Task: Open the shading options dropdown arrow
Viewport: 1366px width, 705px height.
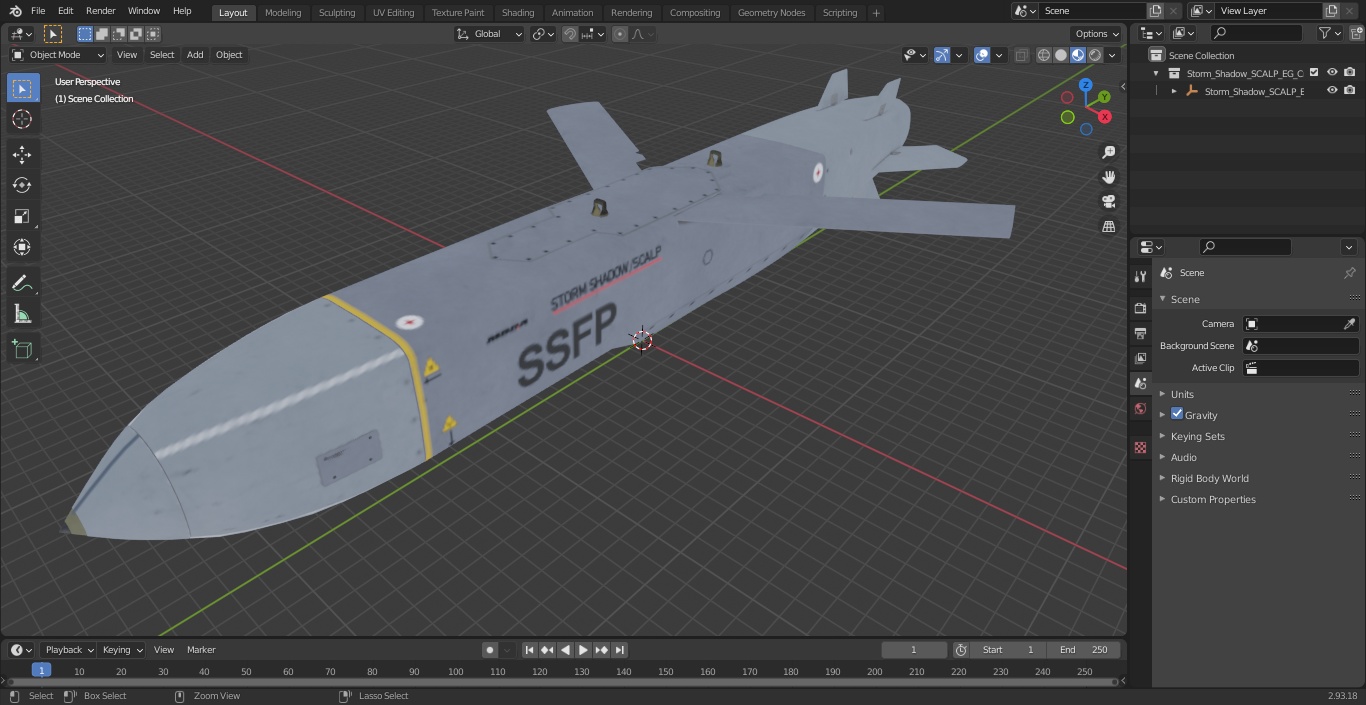Action: [x=1112, y=55]
